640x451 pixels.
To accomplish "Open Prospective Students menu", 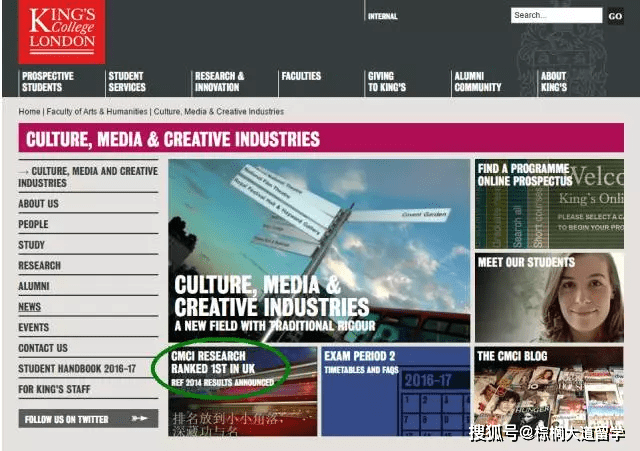I will (x=48, y=82).
